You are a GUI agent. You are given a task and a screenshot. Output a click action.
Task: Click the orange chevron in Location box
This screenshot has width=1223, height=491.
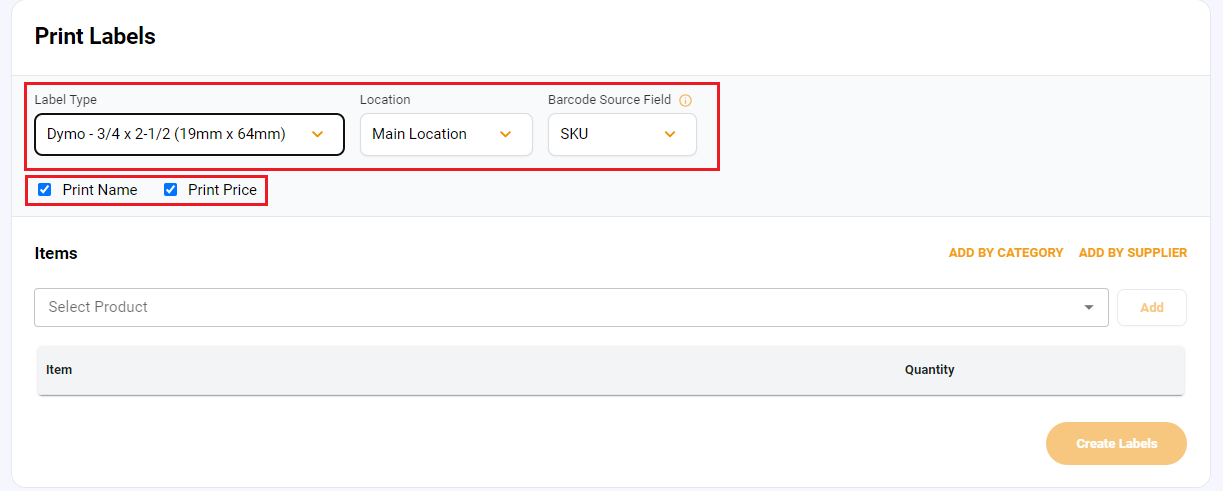[x=506, y=134]
